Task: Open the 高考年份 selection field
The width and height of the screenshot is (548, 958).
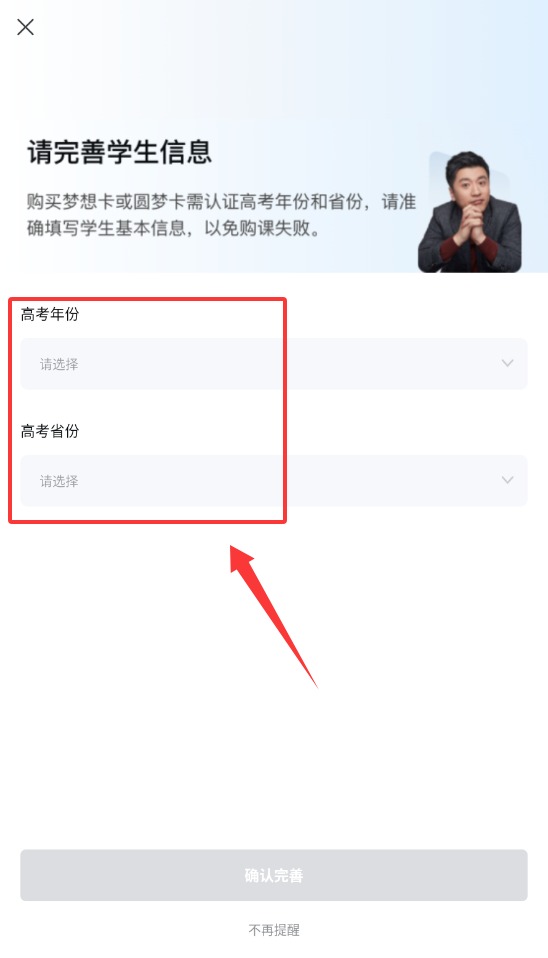Action: pyautogui.click(x=274, y=364)
